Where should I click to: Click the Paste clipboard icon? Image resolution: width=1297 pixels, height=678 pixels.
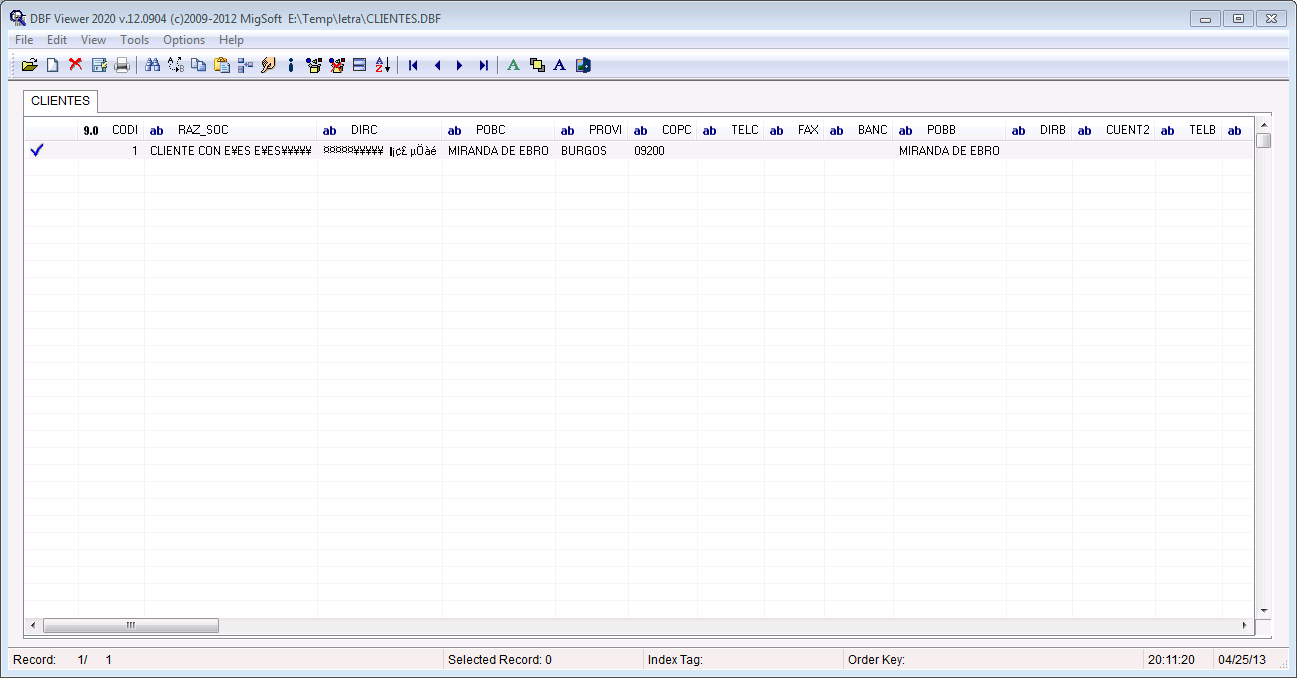222,65
